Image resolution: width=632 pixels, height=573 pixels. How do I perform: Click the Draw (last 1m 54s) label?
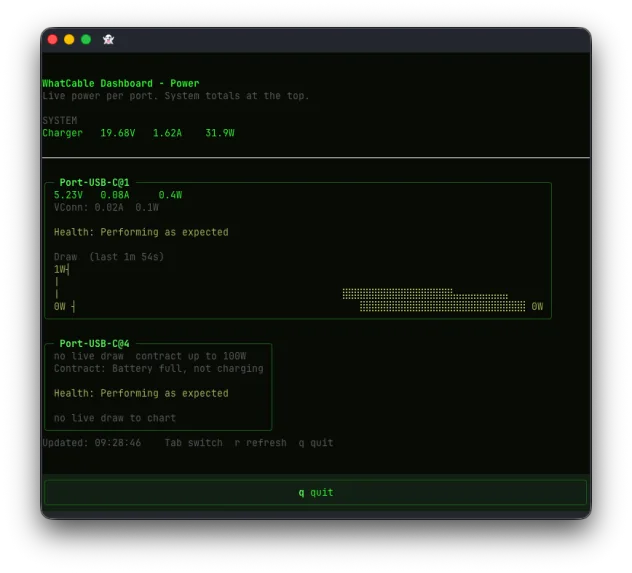[x=109, y=257]
